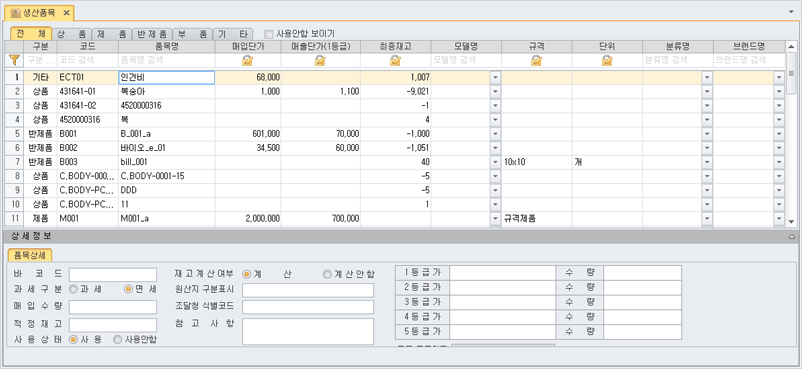Image resolution: width=802 pixels, height=369 pixels.
Task: Click the 규격 filter edit icon
Action: [x=536, y=60]
